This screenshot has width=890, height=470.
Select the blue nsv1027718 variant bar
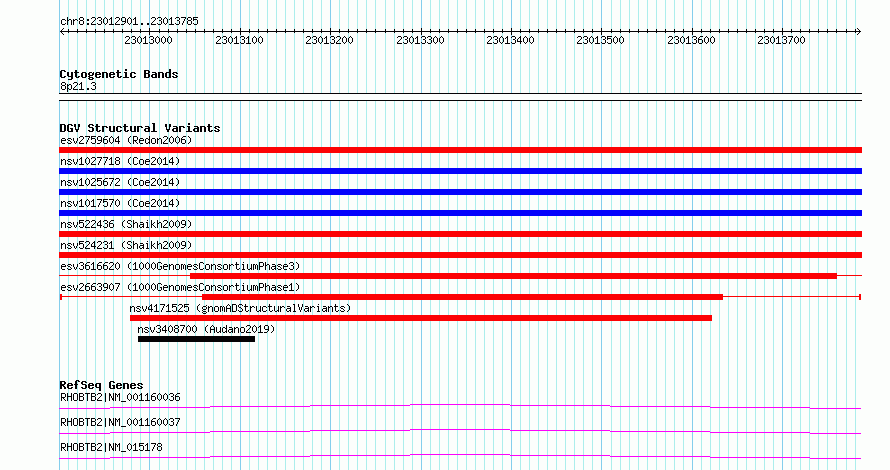(x=460, y=171)
